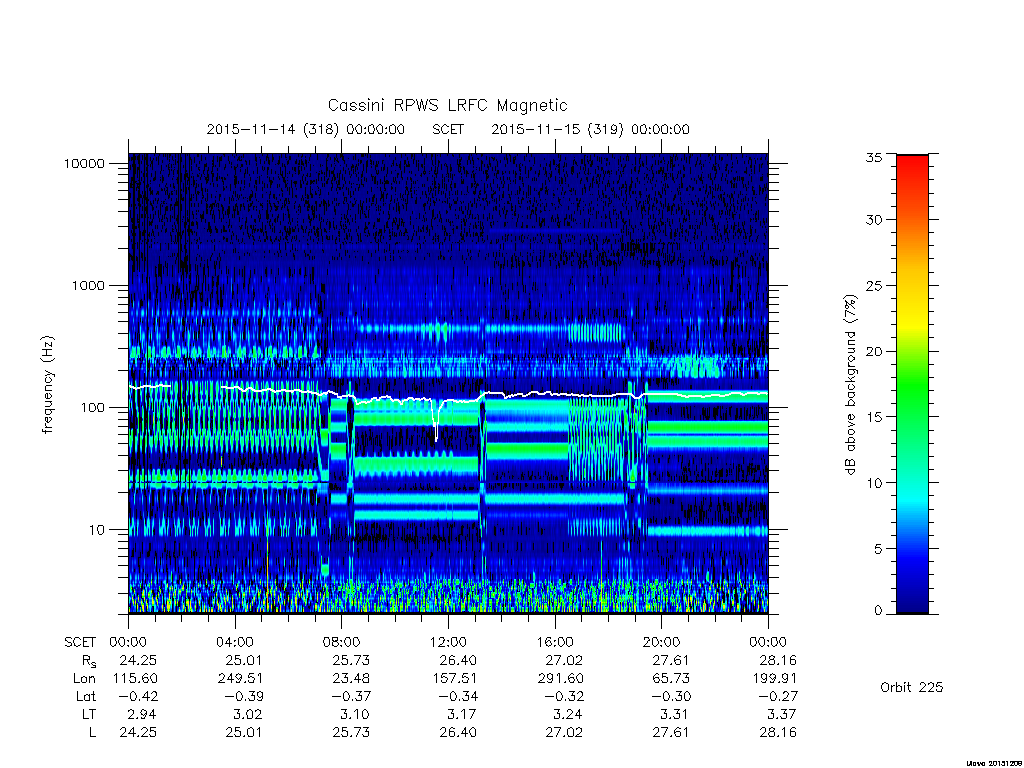Click the time label '12:00'
The width and height of the screenshot is (1024, 768).
(448, 642)
